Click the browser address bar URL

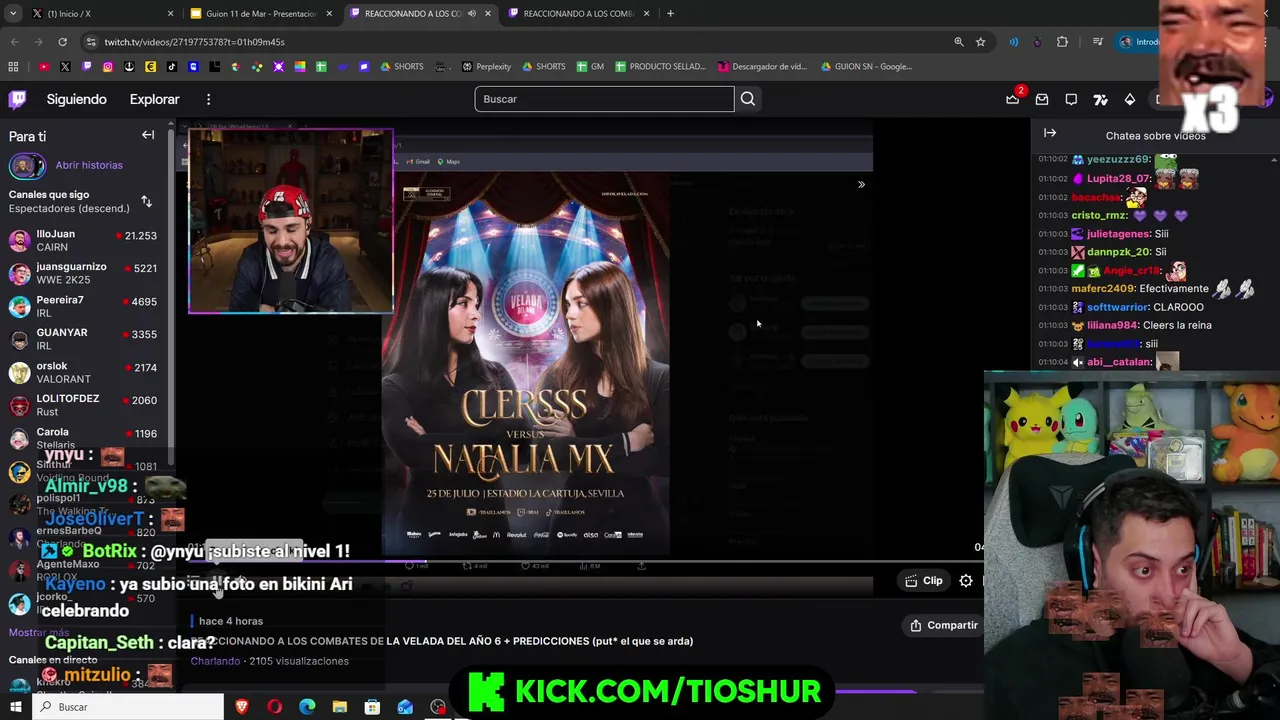tap(195, 42)
